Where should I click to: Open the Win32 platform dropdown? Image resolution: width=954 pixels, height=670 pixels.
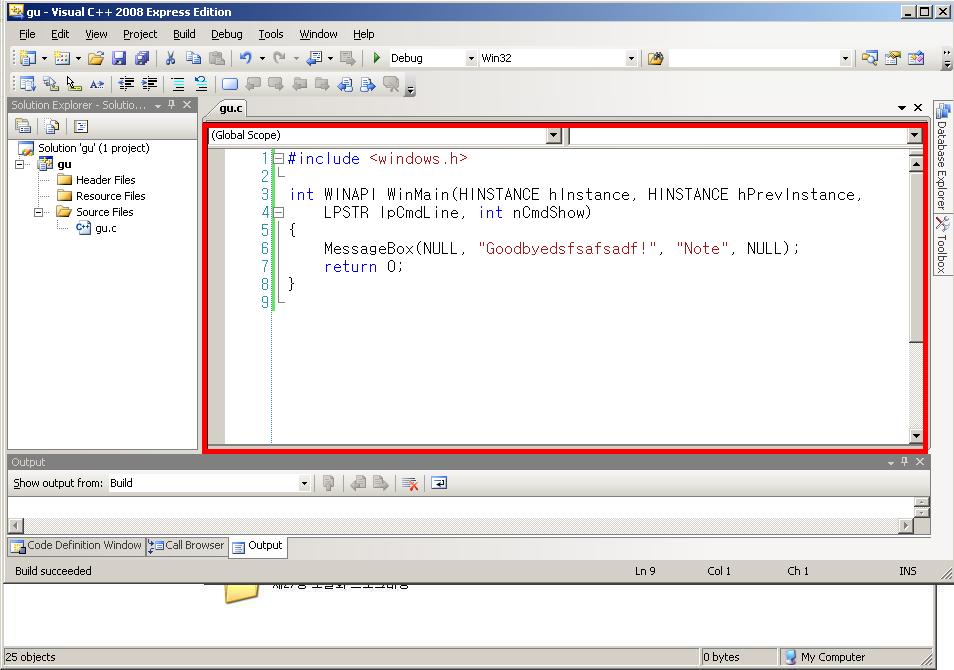[631, 58]
